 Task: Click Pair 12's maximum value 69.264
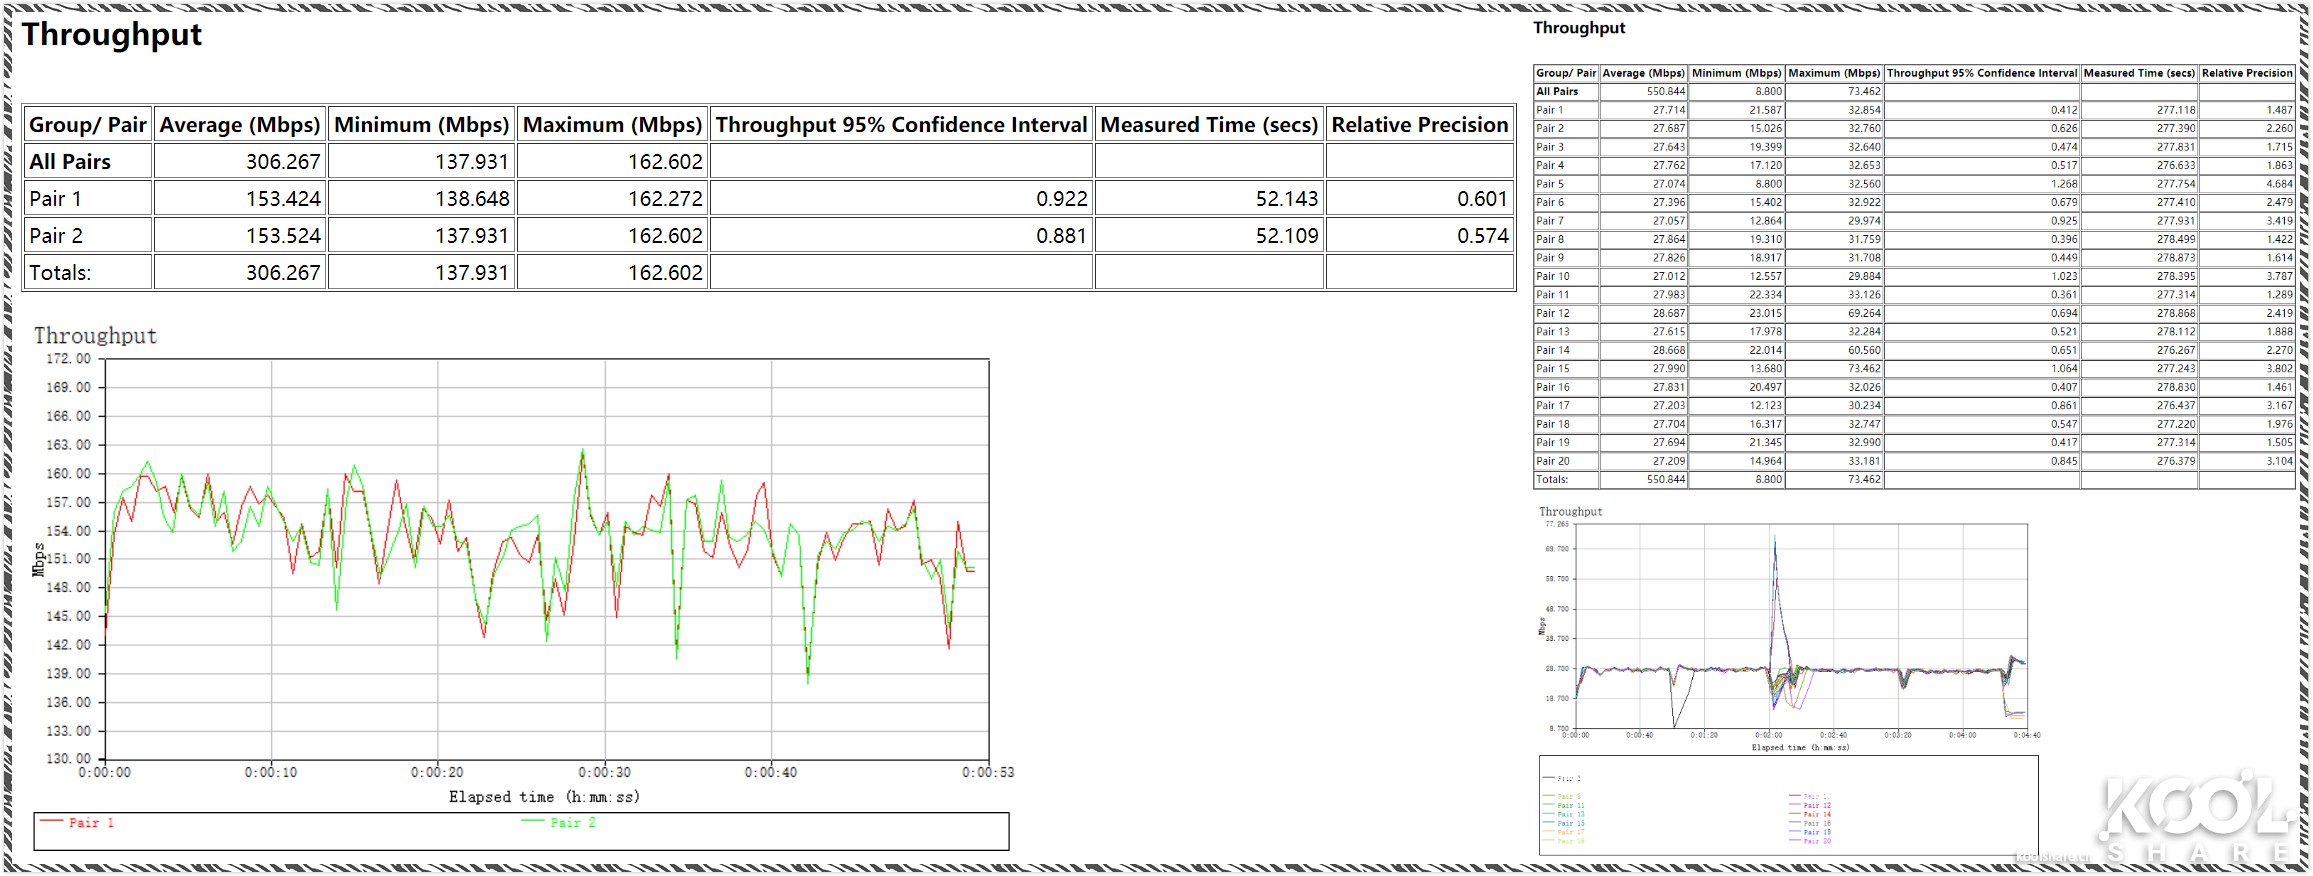click(1865, 314)
